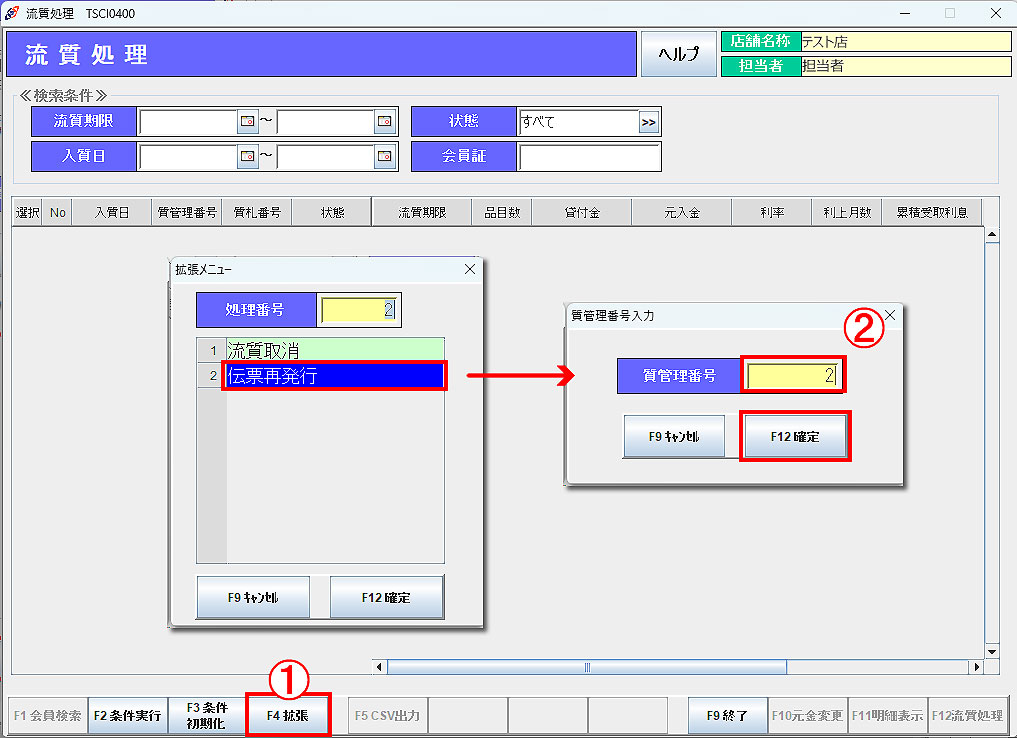
Task: Reset conditions with F3 条件初期化
Action: [x=207, y=716]
